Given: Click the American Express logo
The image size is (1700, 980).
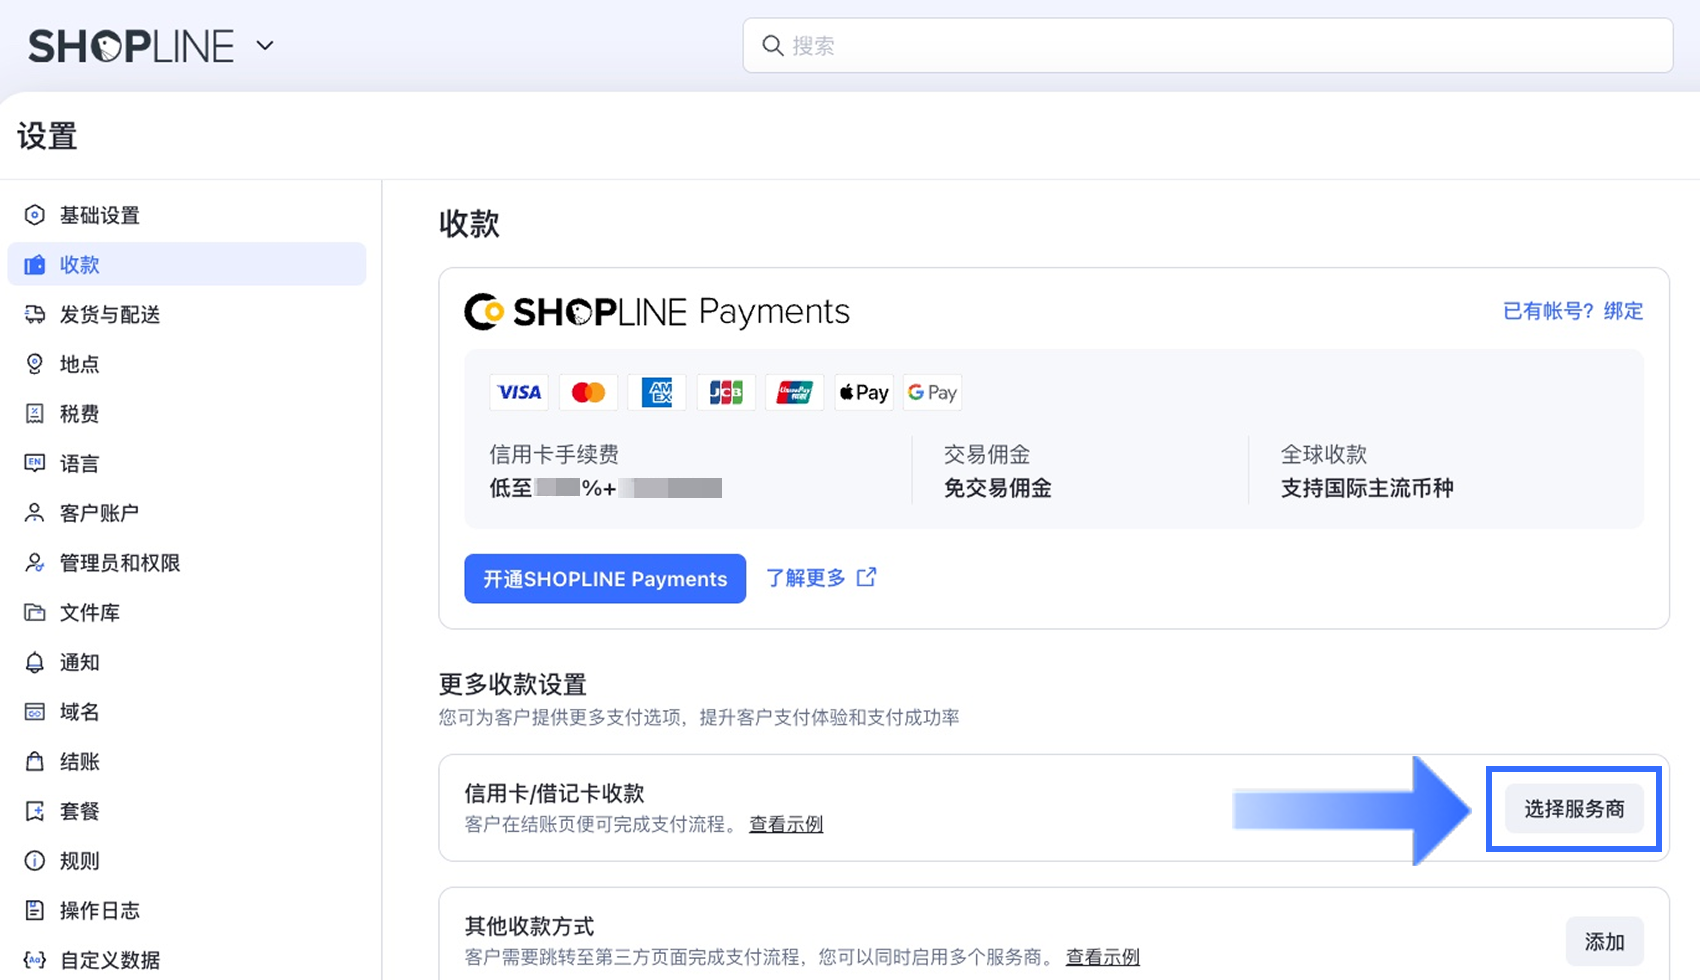Looking at the screenshot, I should coord(657,392).
